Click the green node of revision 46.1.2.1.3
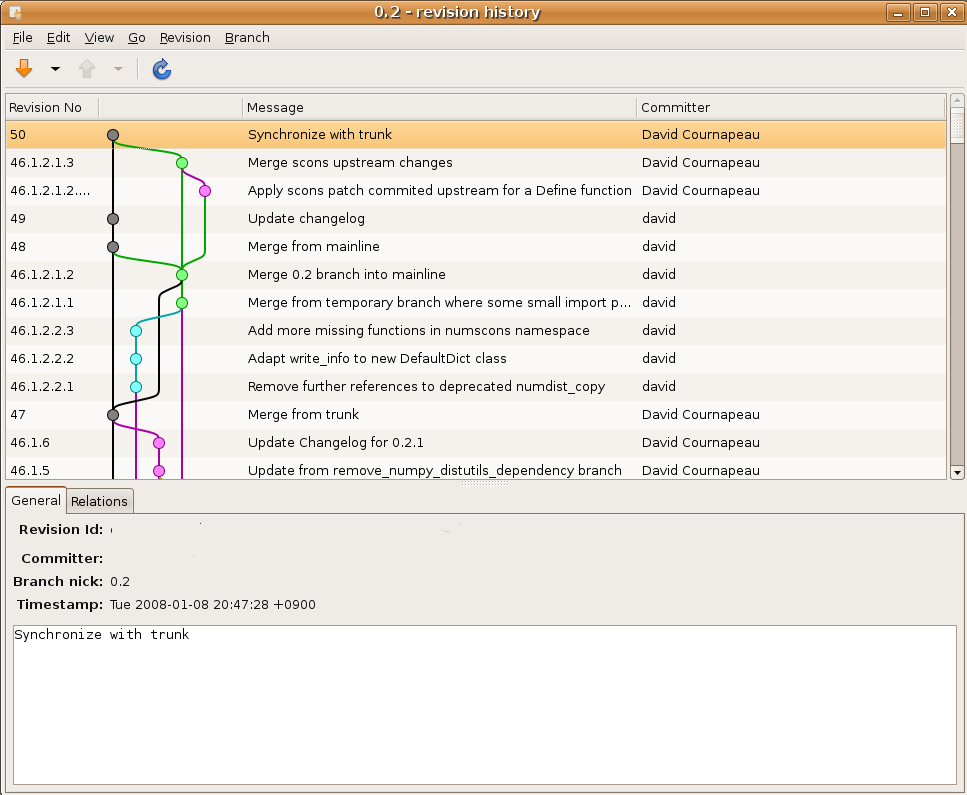This screenshot has height=795, width=967. 182,162
